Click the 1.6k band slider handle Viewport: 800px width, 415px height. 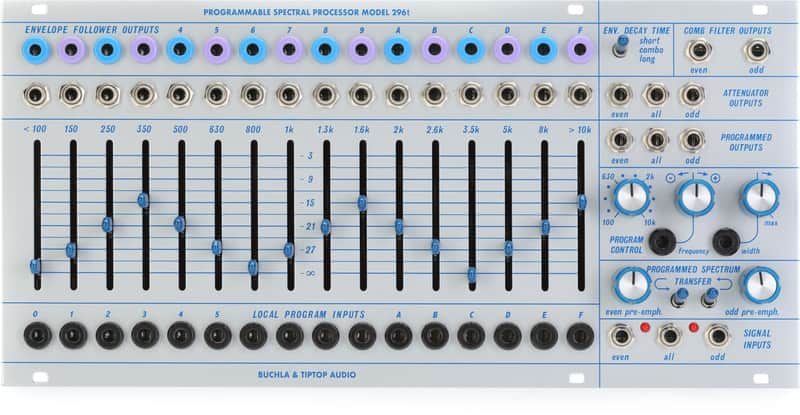362,203
